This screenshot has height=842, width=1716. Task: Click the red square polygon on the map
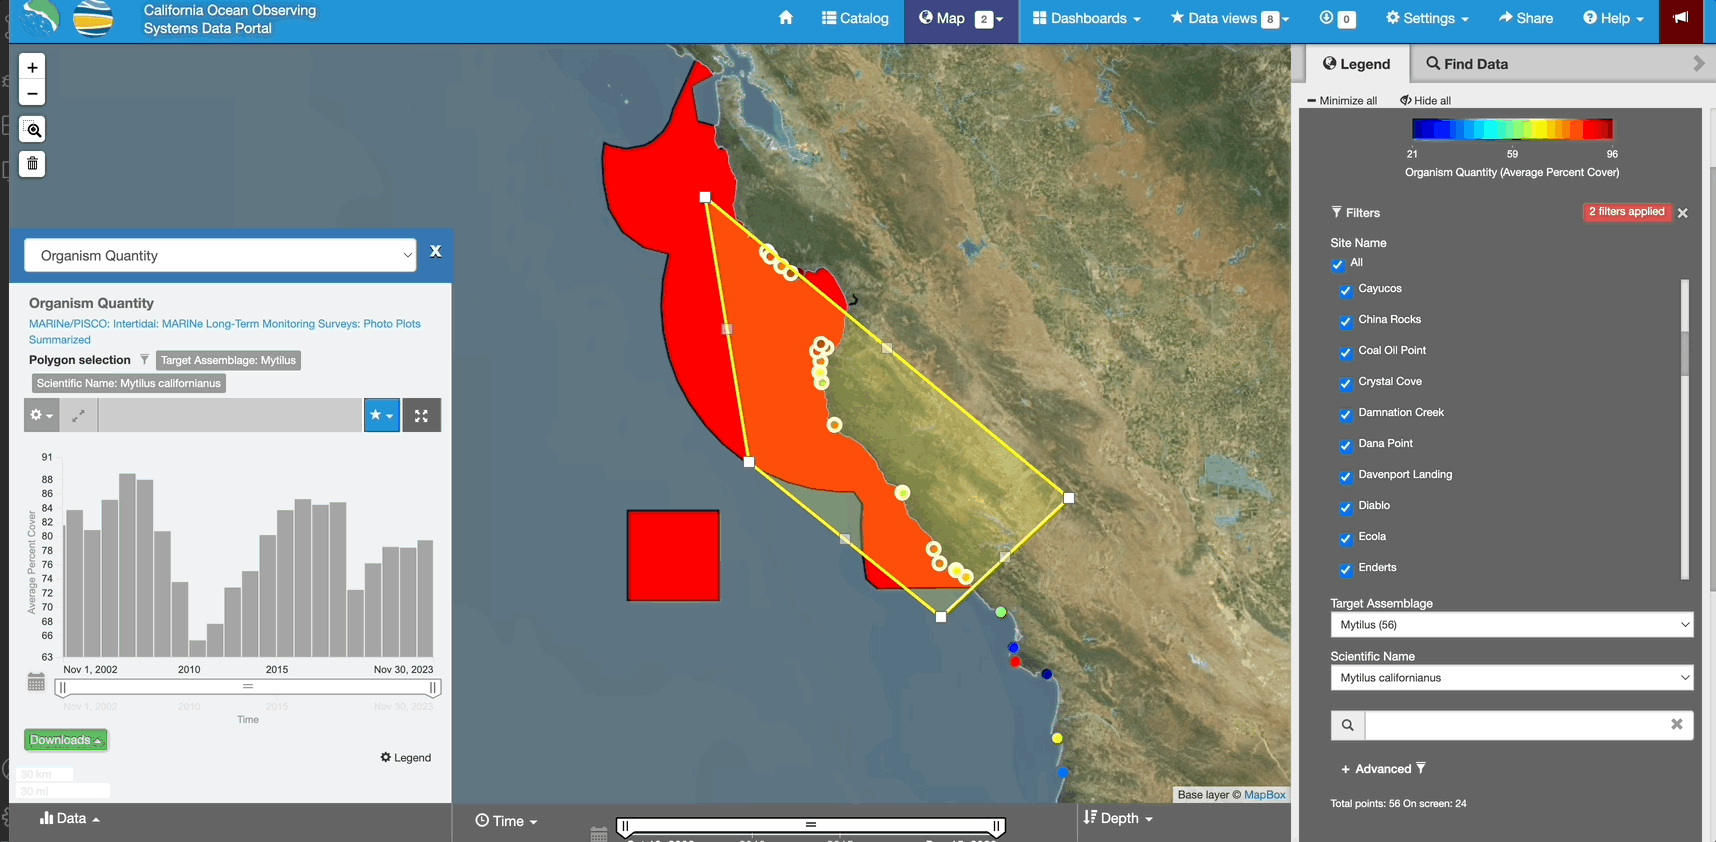pos(673,555)
